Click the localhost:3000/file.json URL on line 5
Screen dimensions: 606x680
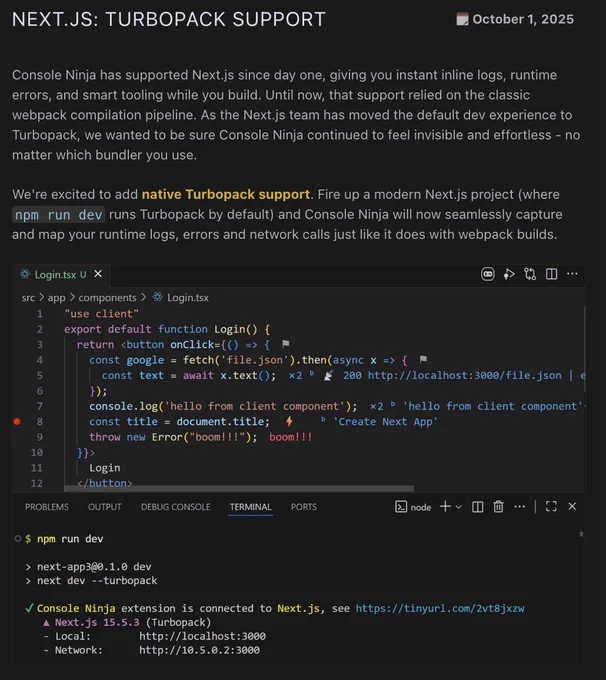pos(465,376)
